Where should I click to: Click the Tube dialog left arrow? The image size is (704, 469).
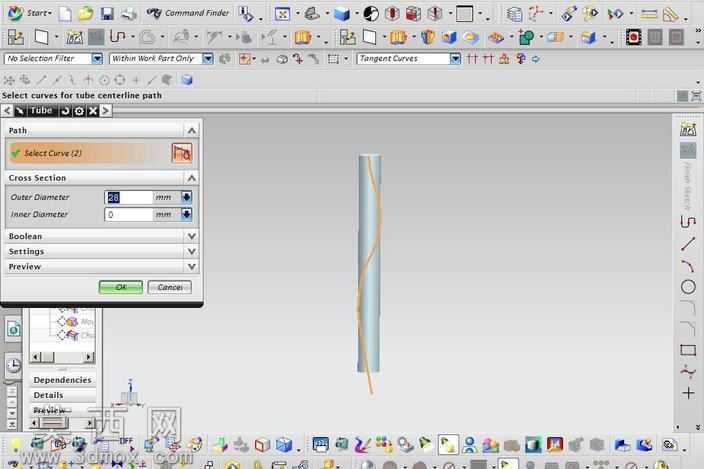tap(7, 110)
